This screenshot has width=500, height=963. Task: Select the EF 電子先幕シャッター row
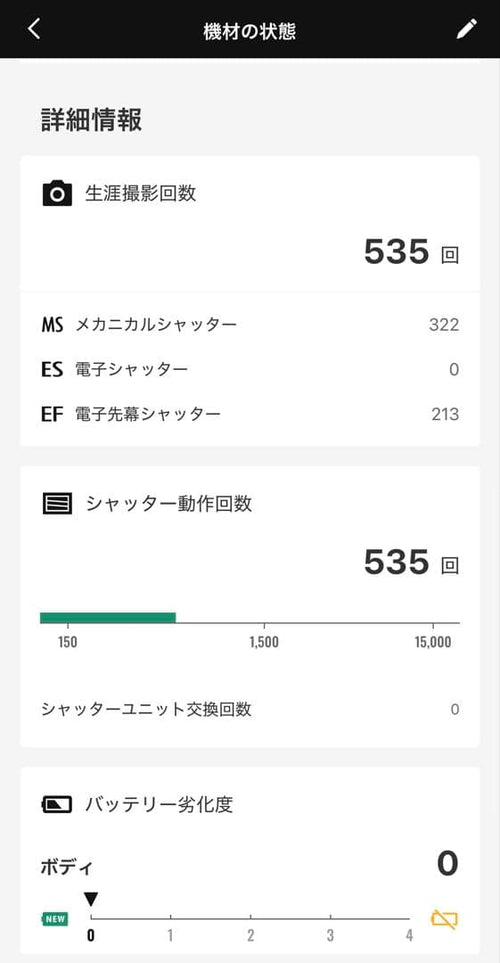click(250, 414)
